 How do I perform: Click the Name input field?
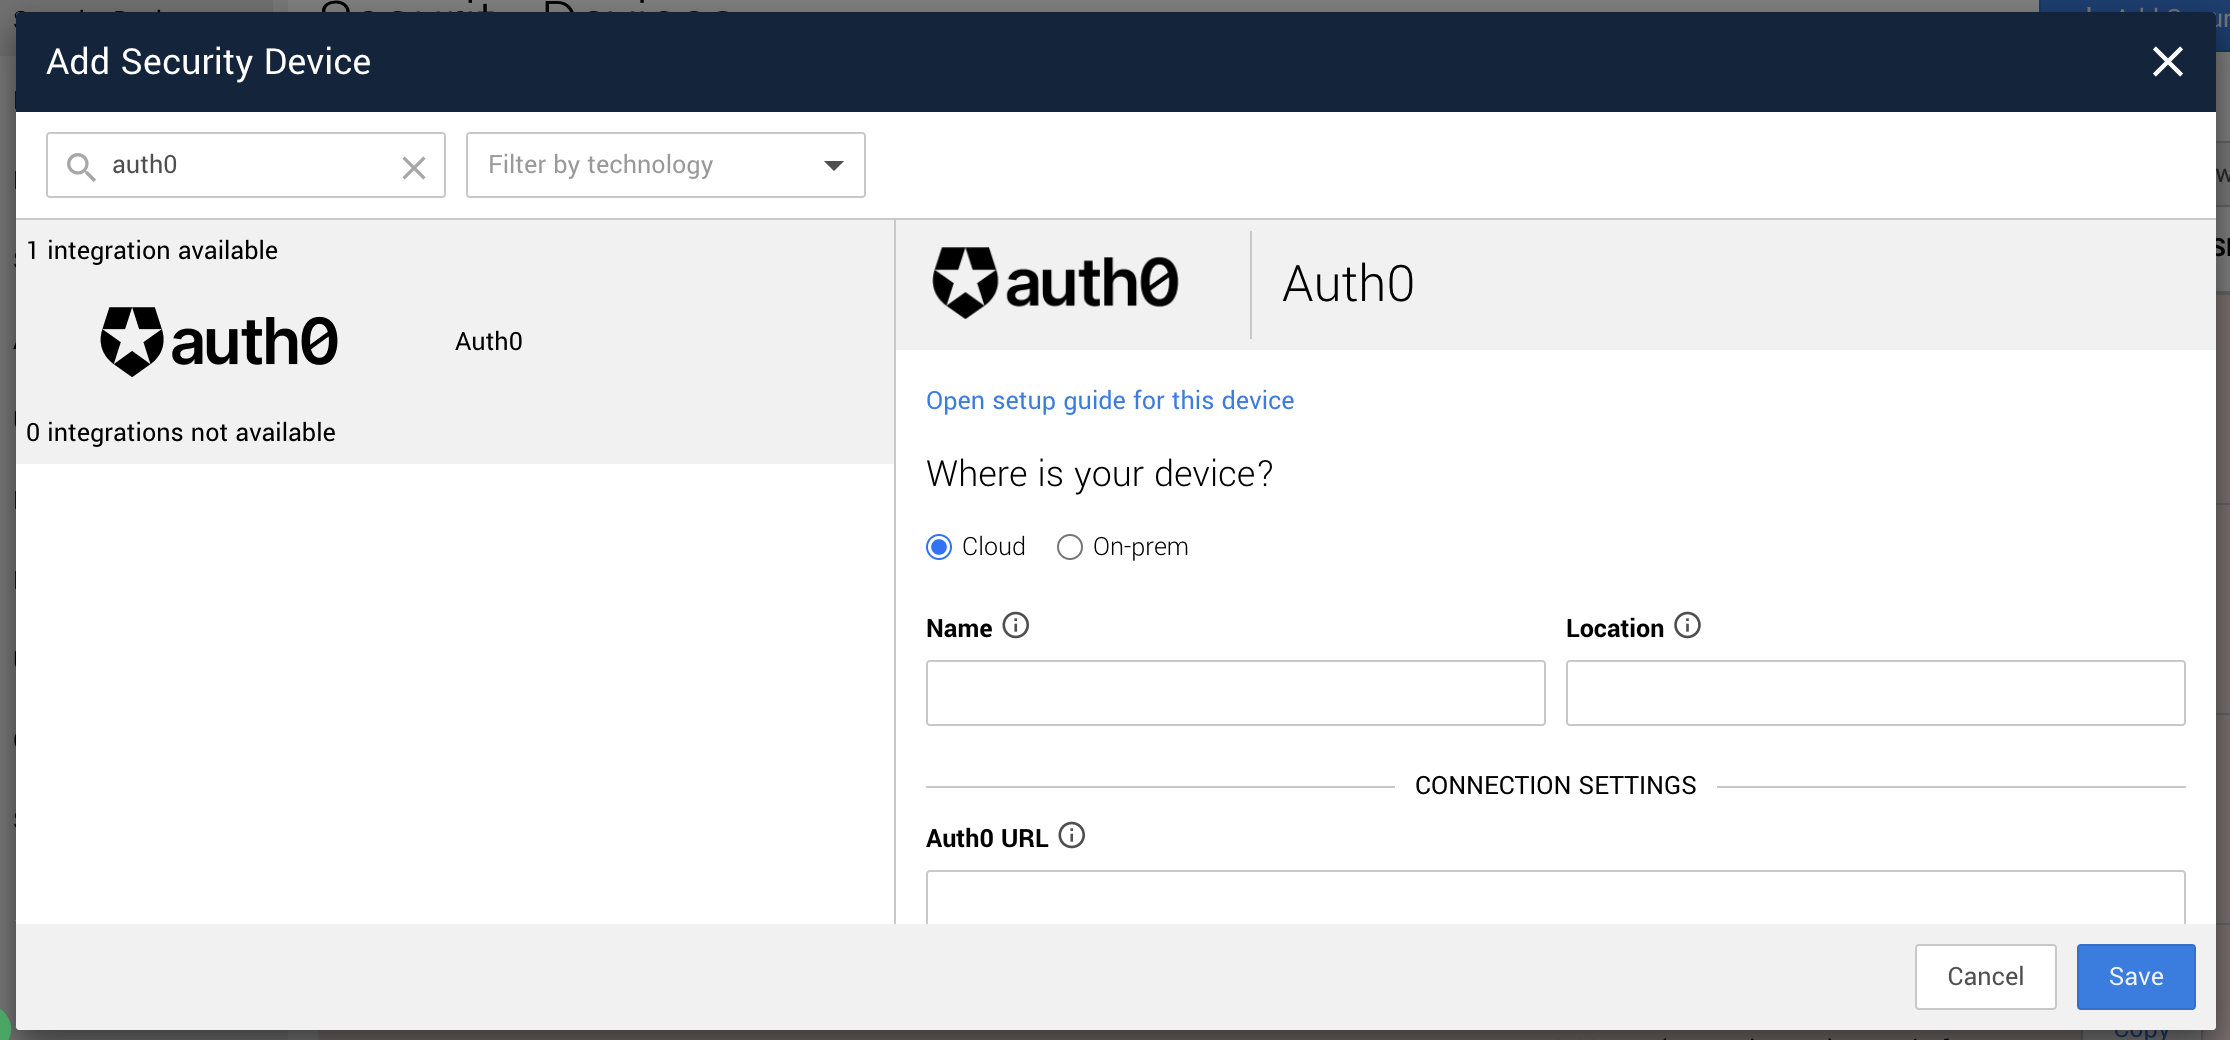[1236, 693]
